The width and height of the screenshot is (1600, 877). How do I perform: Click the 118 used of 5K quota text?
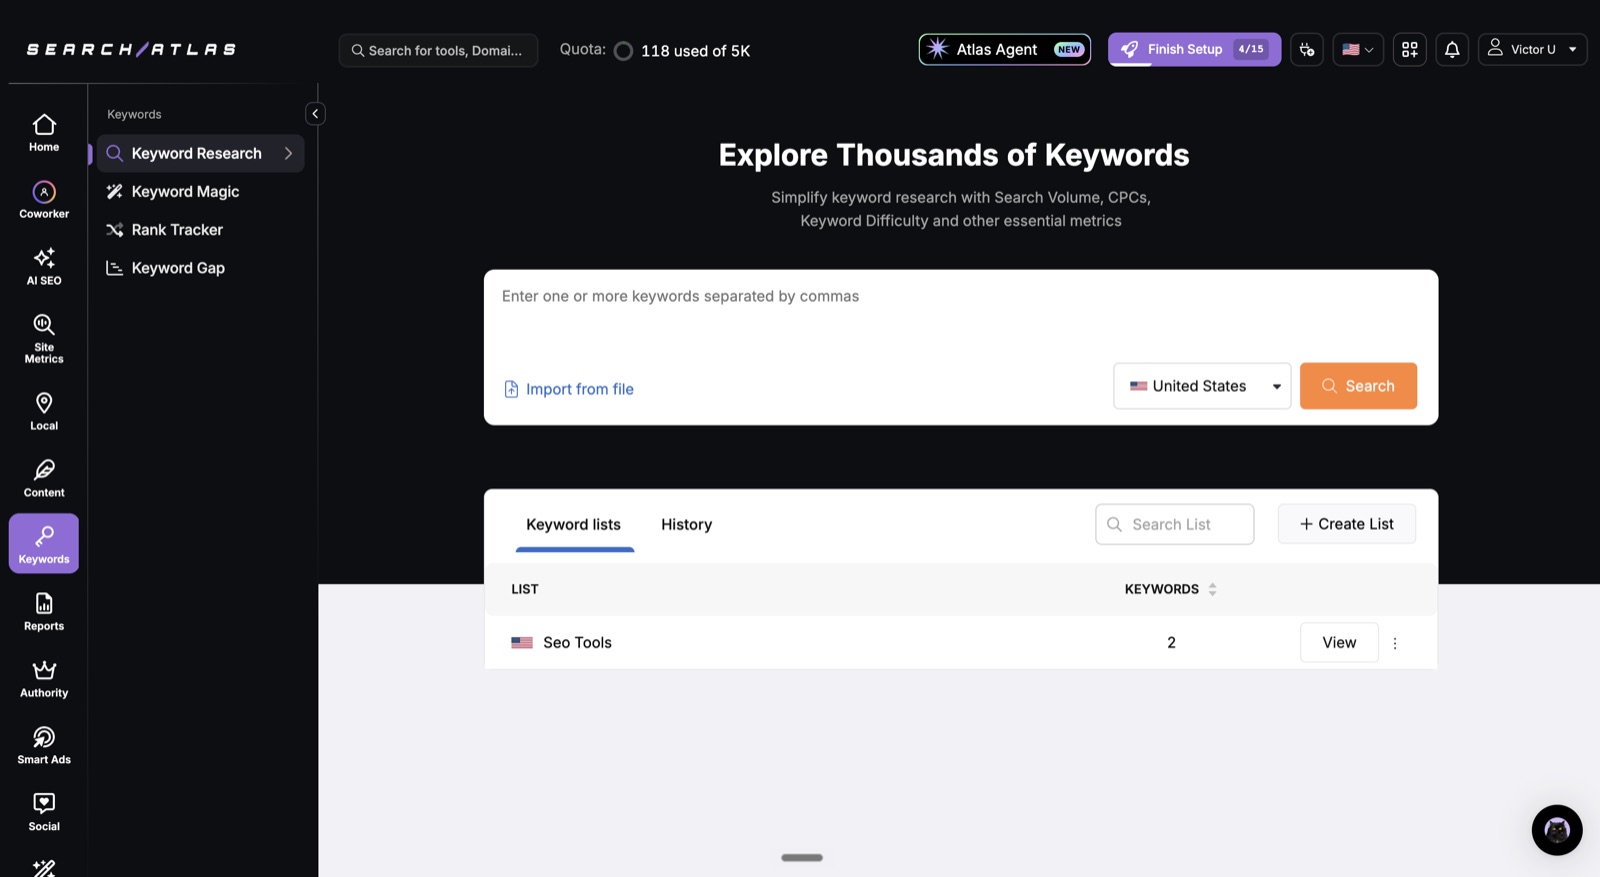[x=695, y=51]
